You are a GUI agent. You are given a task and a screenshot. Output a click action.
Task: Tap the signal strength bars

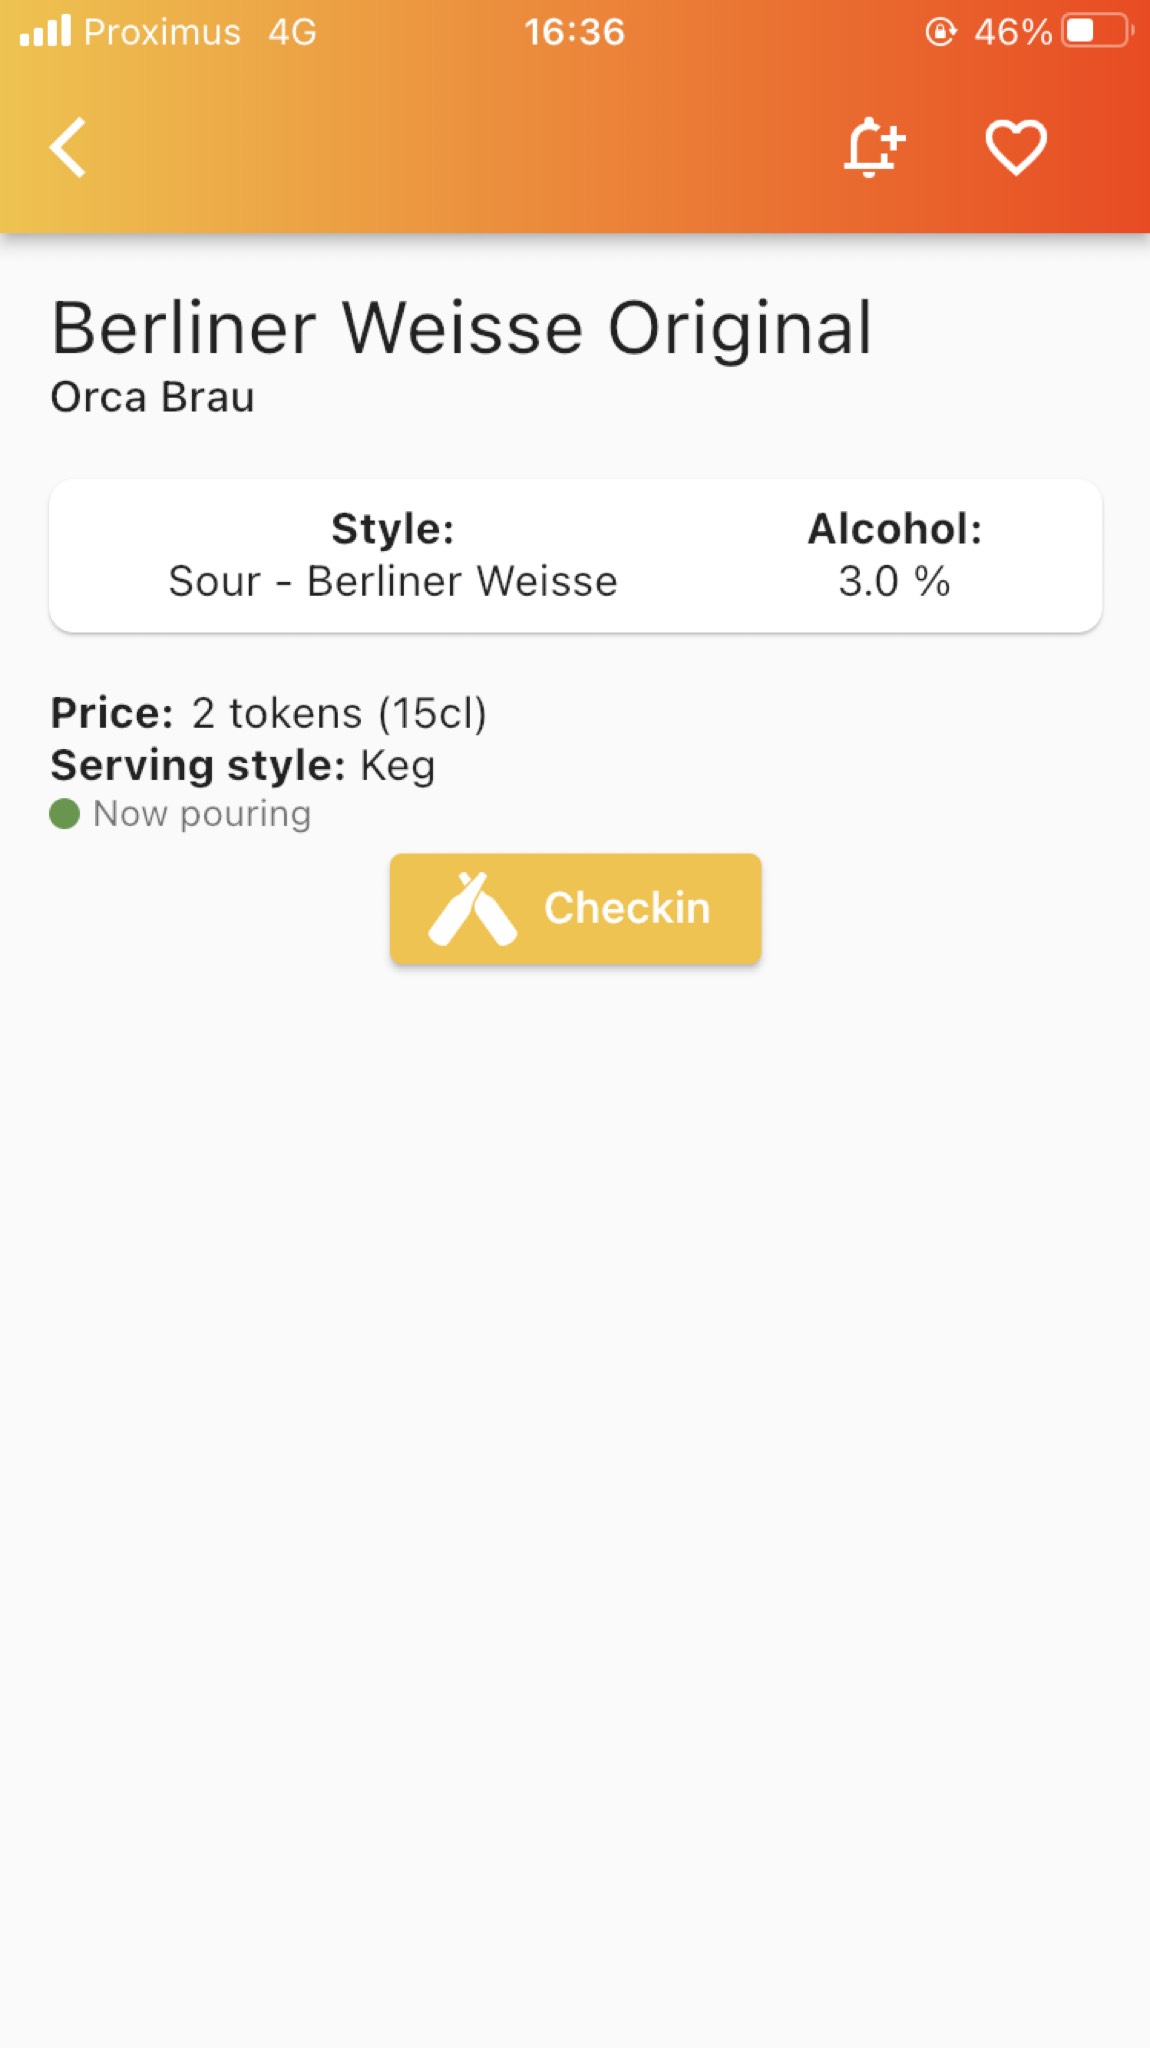(46, 31)
